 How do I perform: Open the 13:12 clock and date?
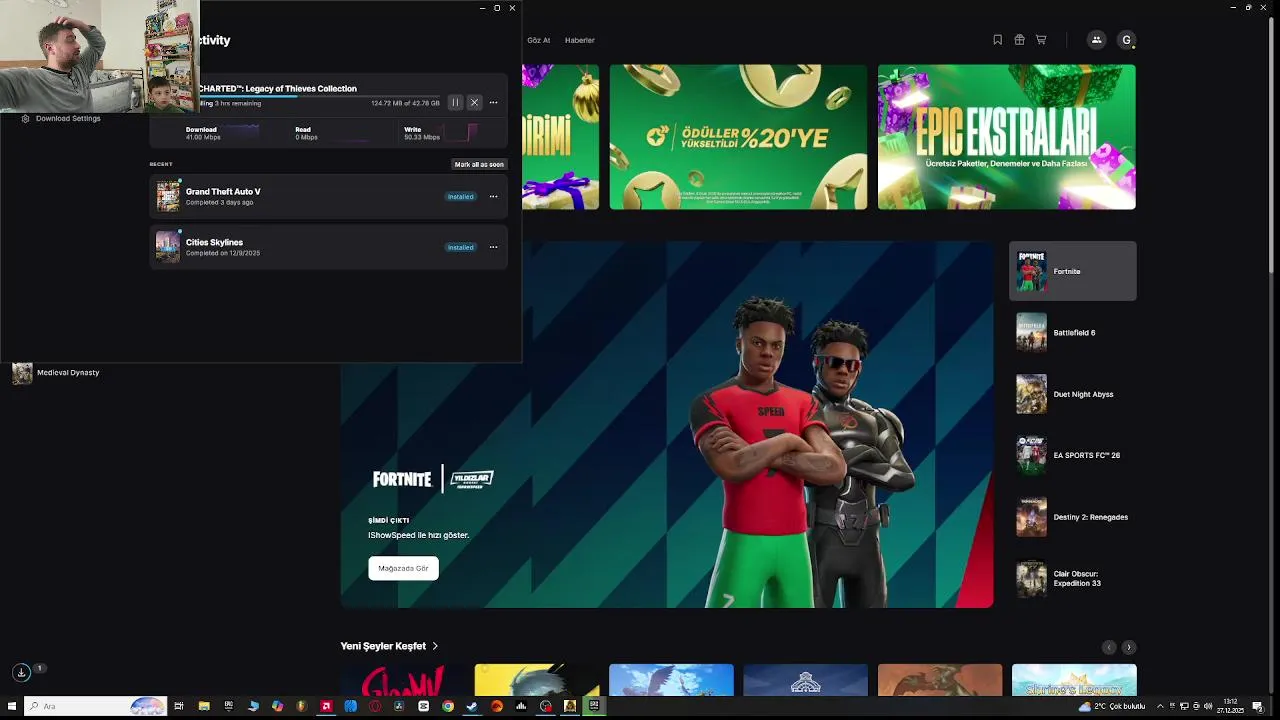coord(1230,706)
